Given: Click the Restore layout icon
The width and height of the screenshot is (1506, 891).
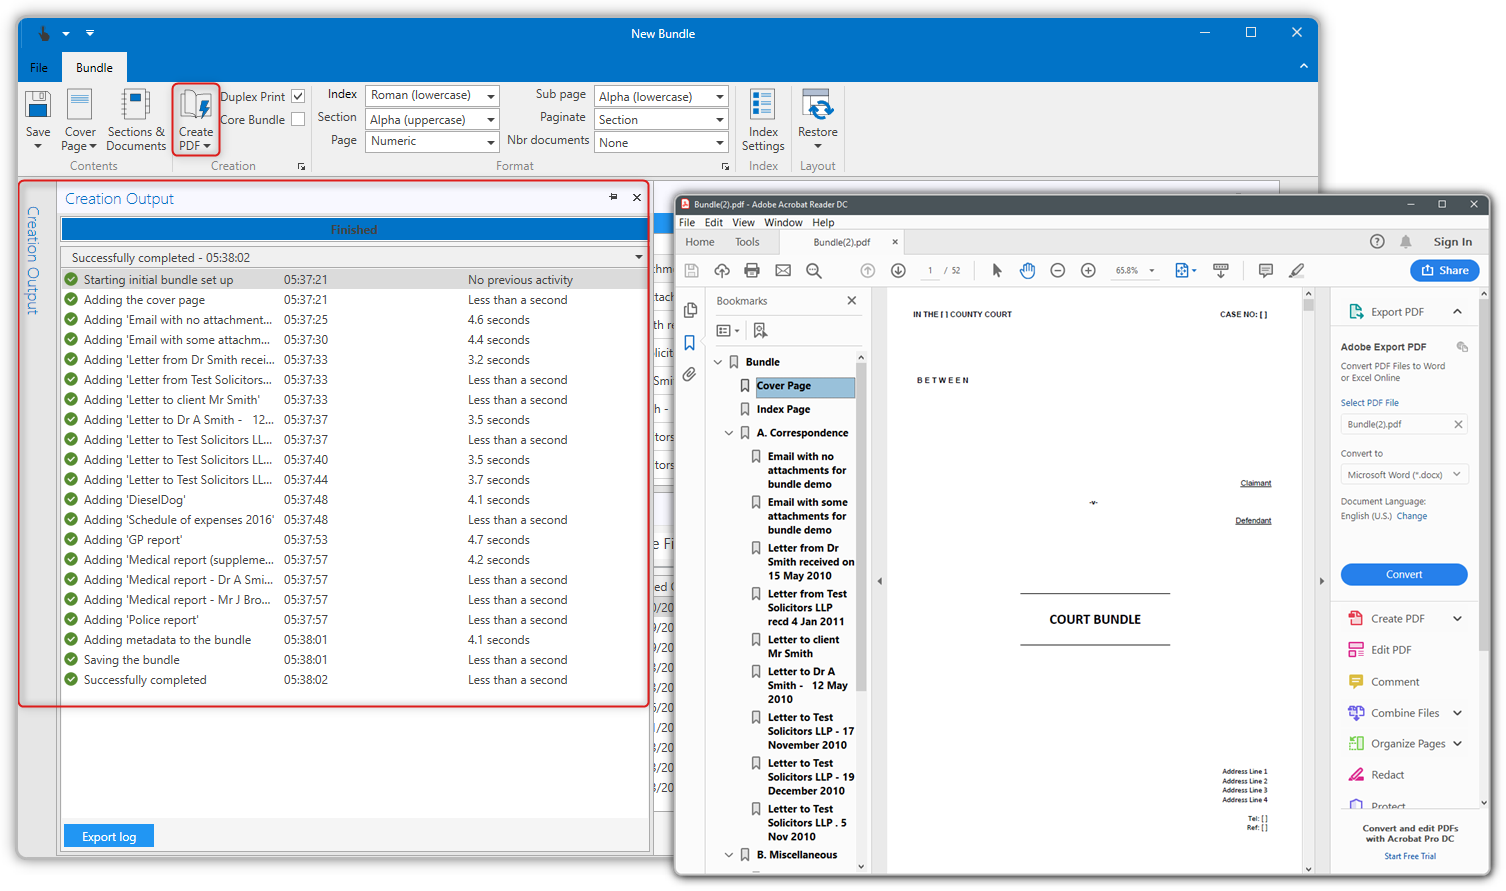Looking at the screenshot, I should click(817, 108).
